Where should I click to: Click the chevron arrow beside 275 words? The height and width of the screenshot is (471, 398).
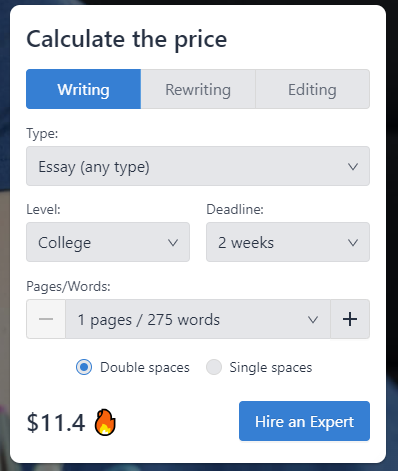pos(313,319)
